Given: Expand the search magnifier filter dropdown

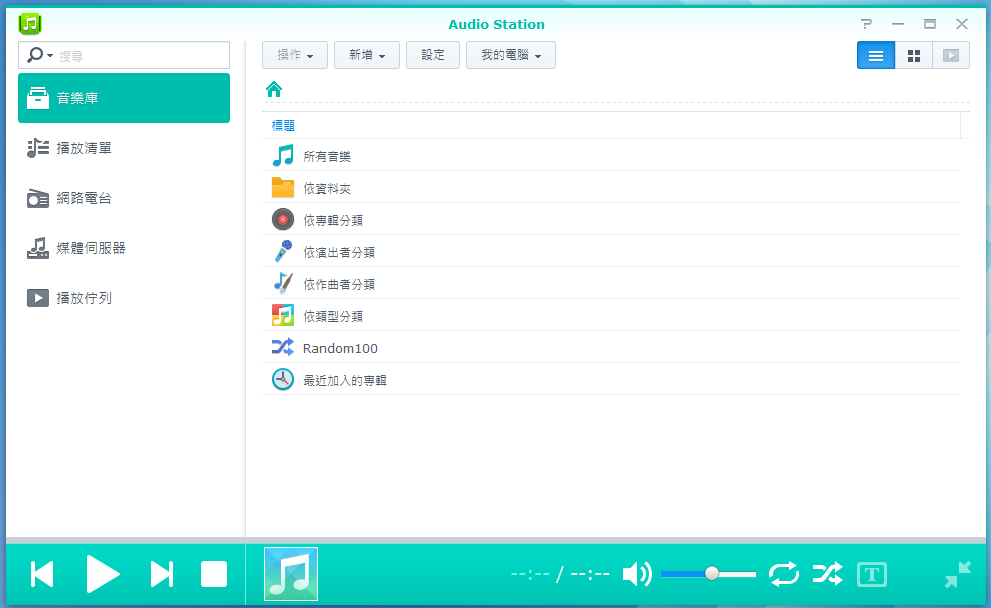Looking at the screenshot, I should pyautogui.click(x=40, y=56).
